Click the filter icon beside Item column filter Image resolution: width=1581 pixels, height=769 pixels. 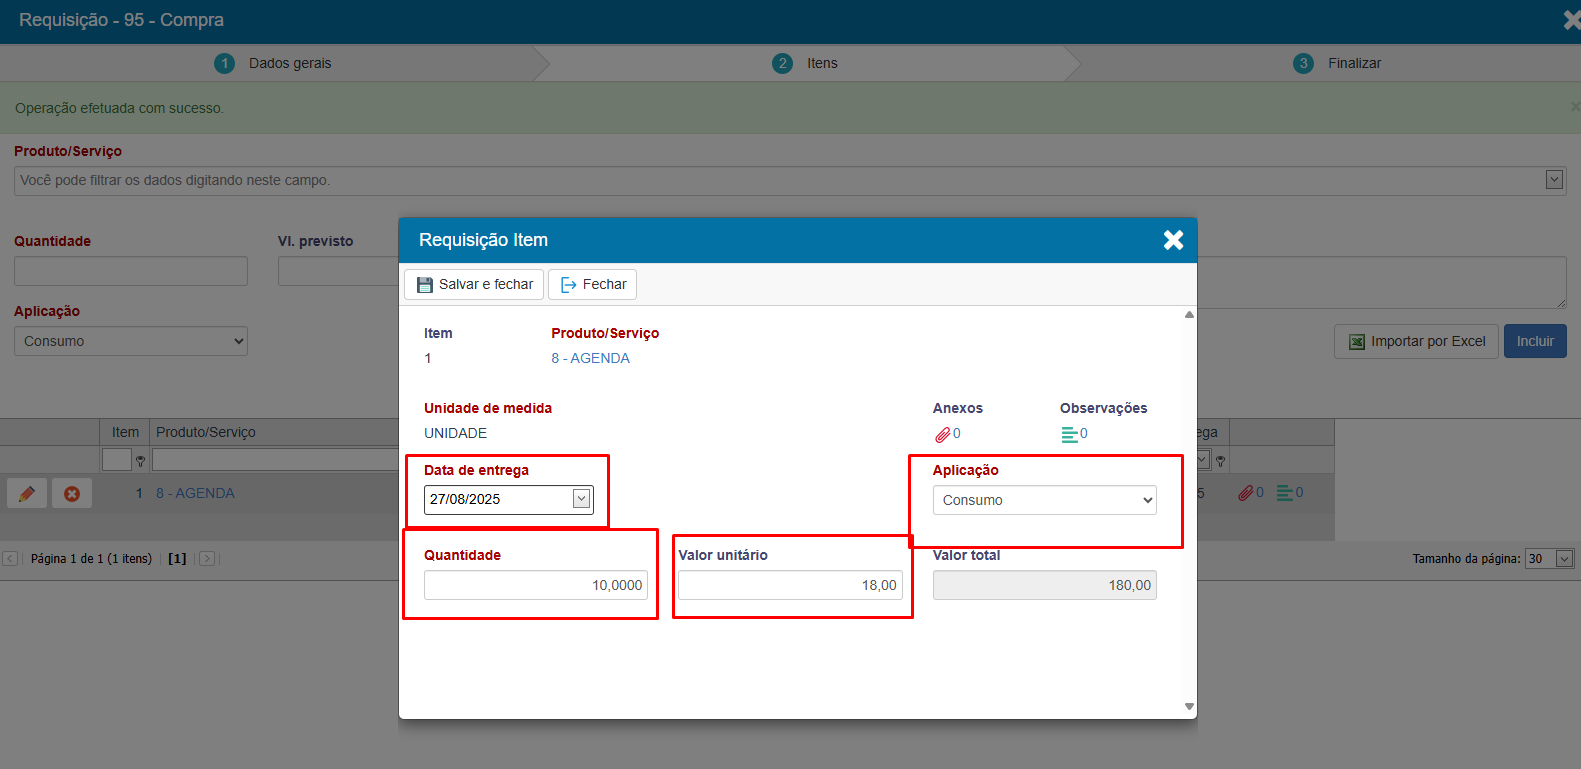click(141, 461)
